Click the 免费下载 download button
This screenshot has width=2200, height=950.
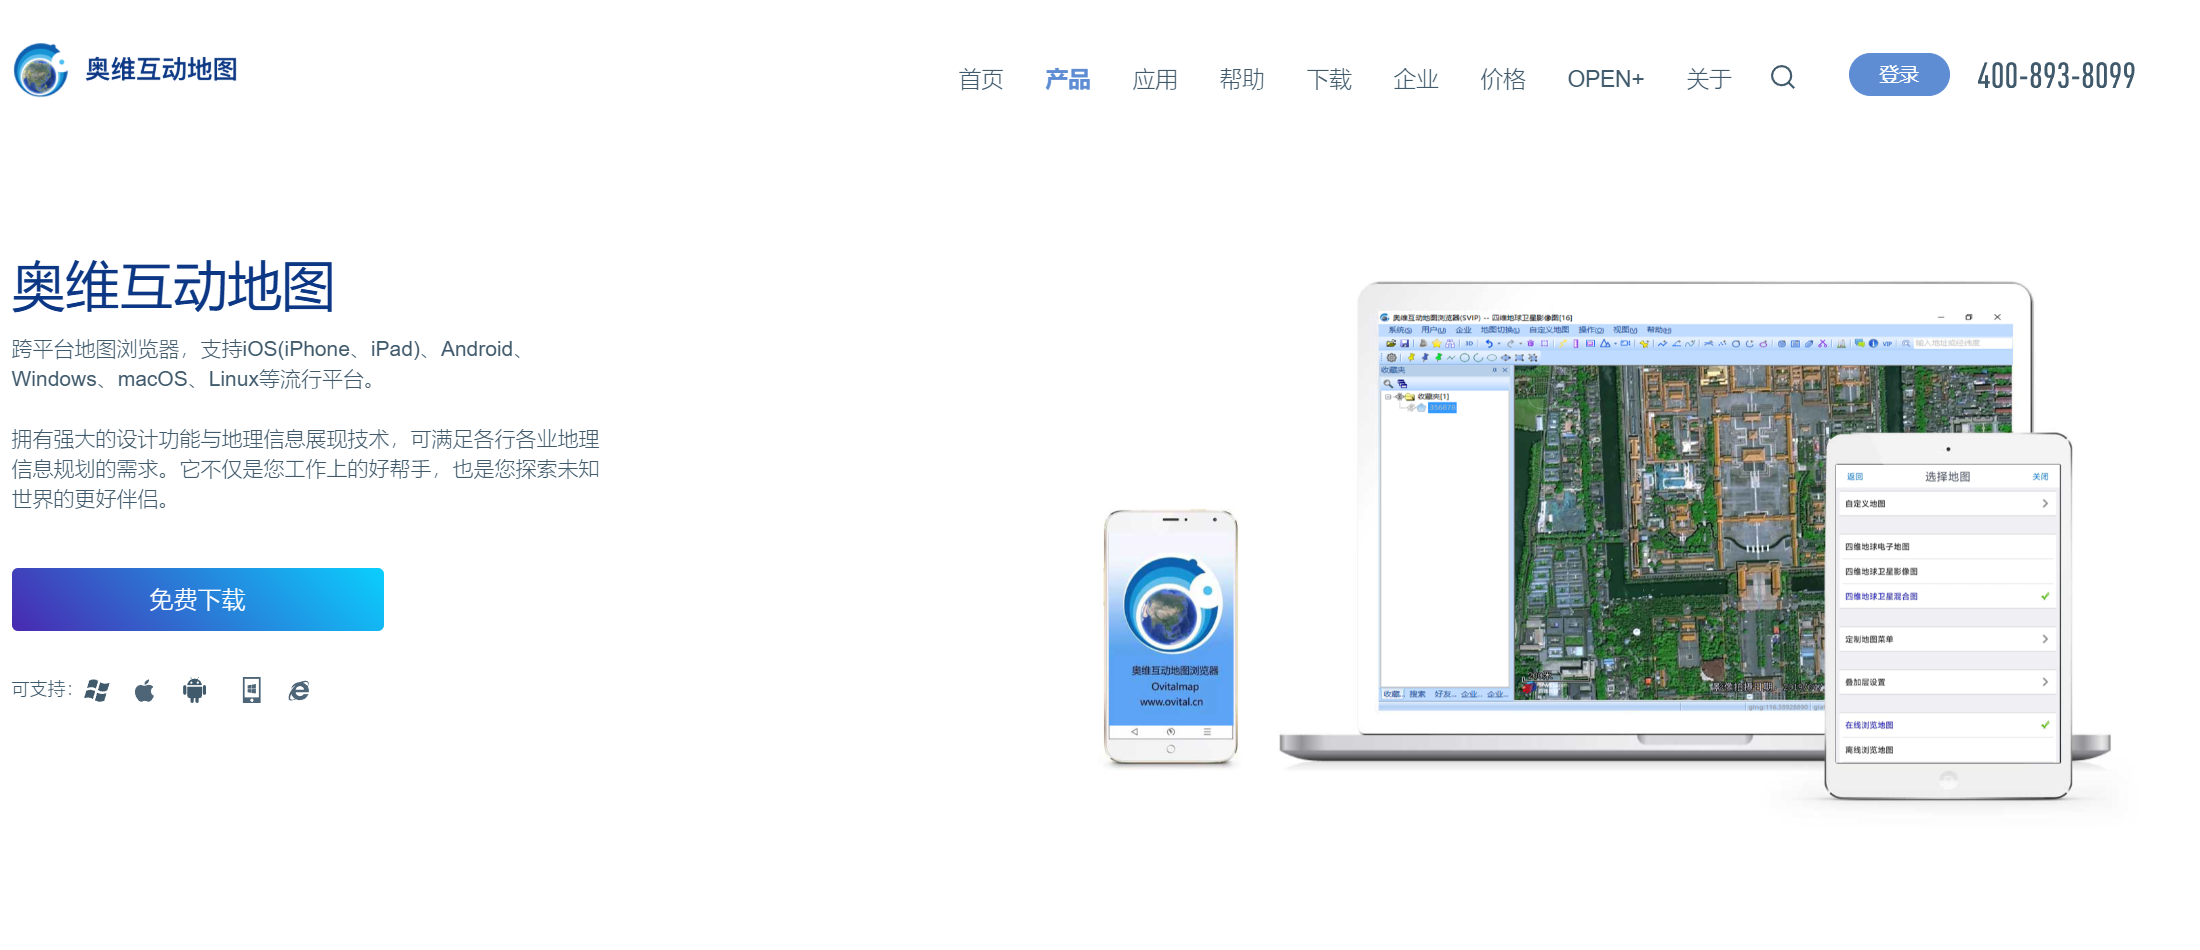click(x=198, y=599)
